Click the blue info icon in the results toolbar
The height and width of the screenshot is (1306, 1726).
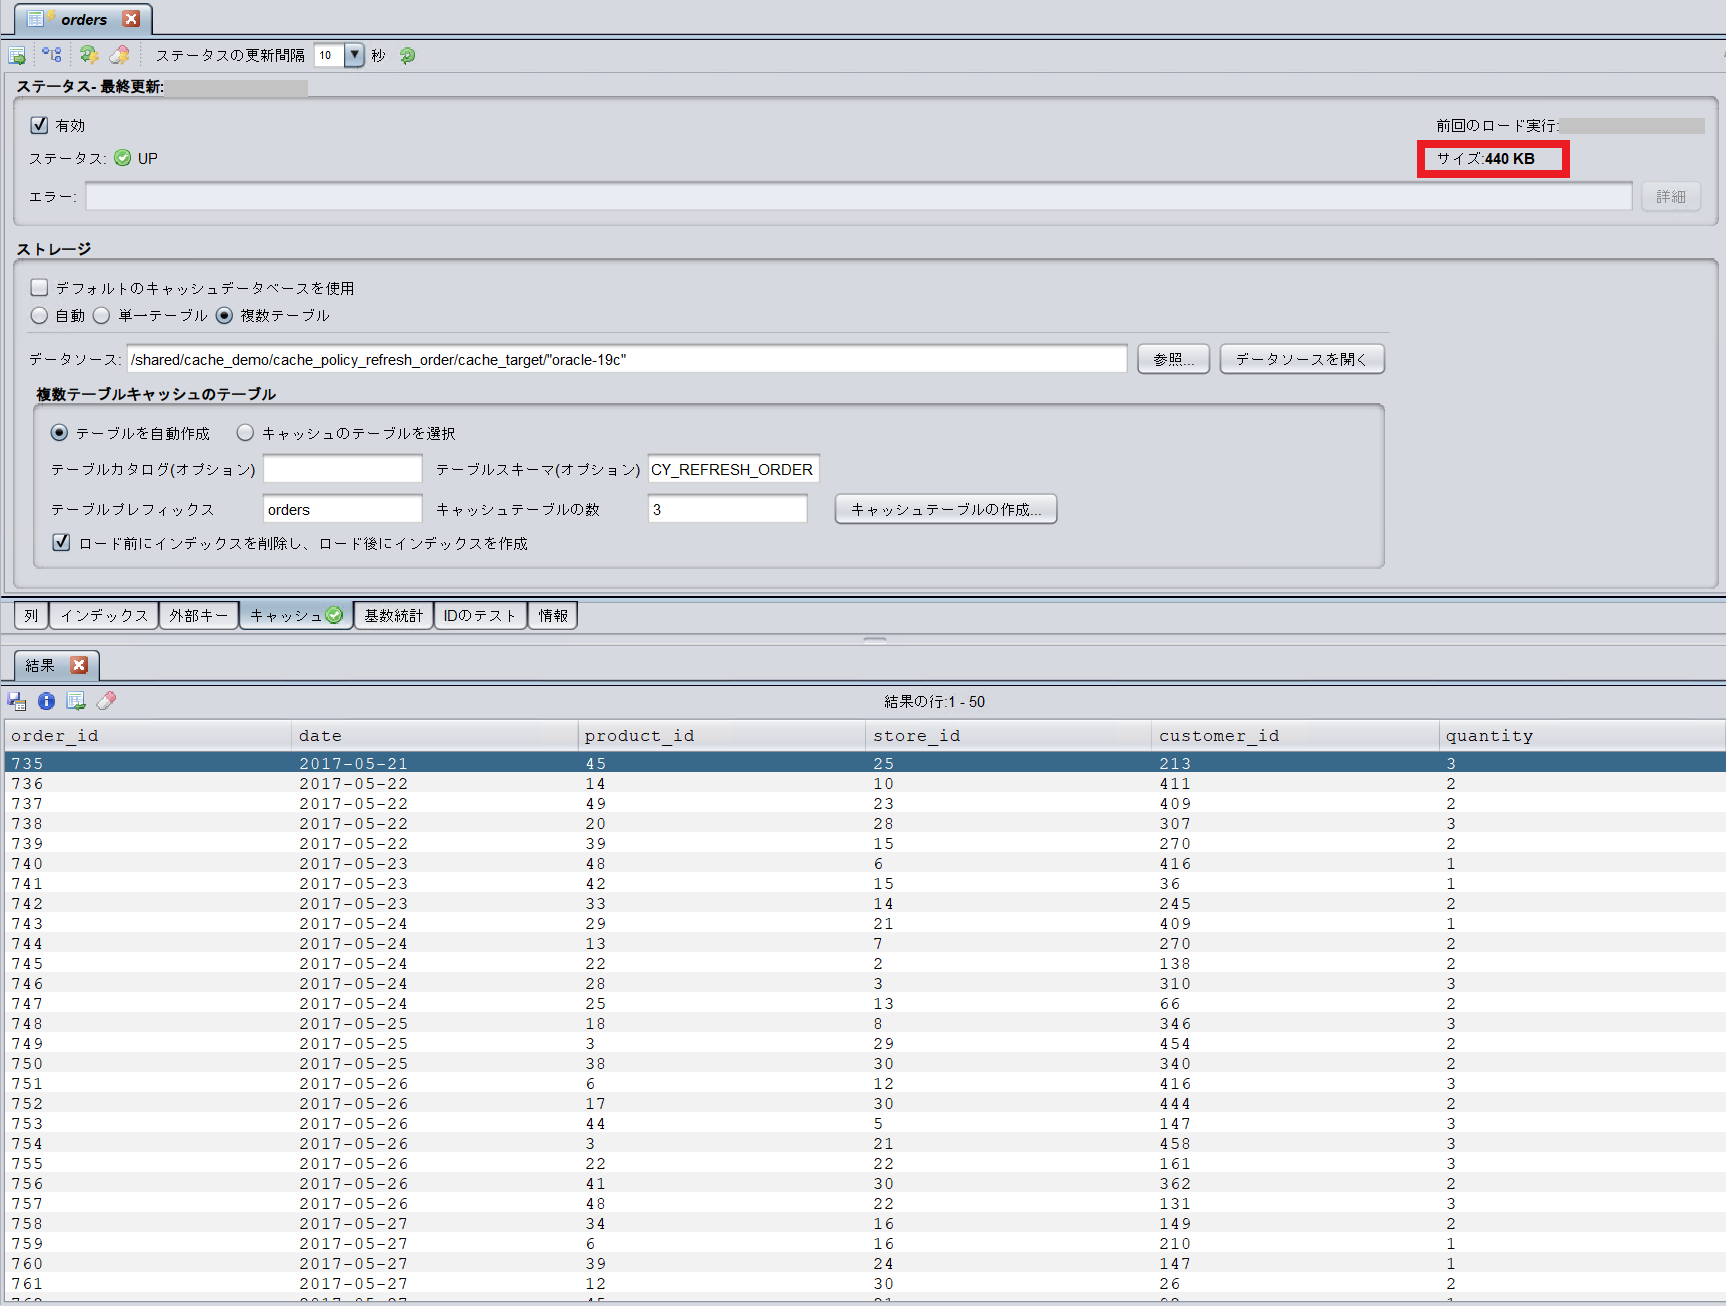click(46, 701)
